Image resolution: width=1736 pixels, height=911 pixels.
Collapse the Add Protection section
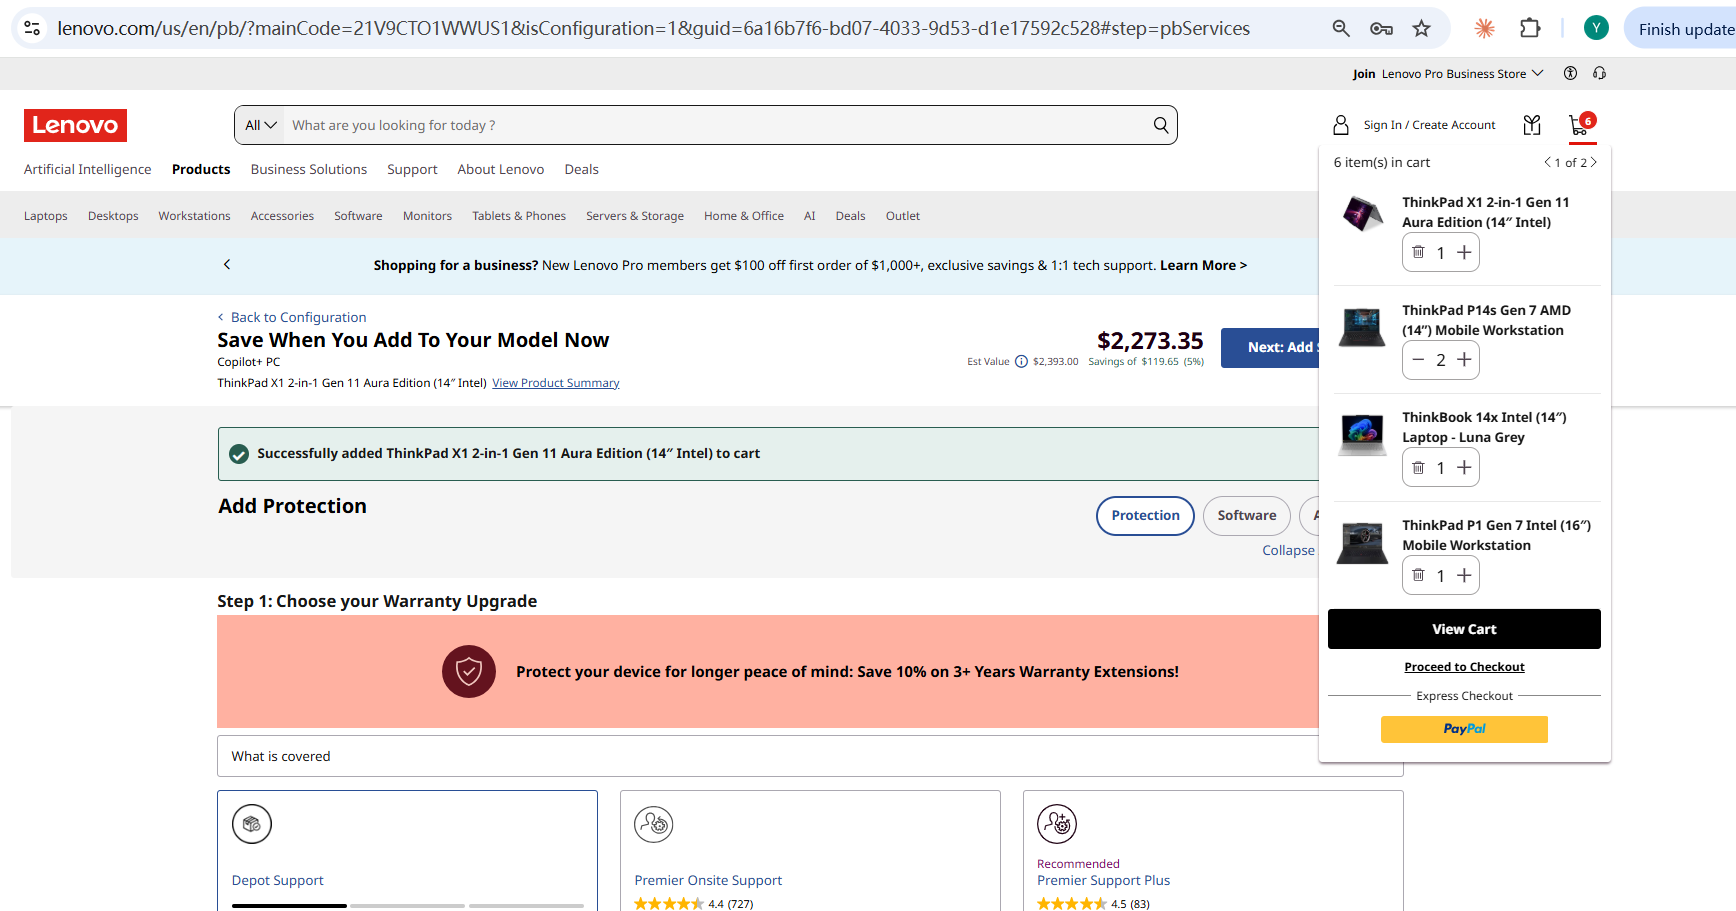tap(1288, 550)
